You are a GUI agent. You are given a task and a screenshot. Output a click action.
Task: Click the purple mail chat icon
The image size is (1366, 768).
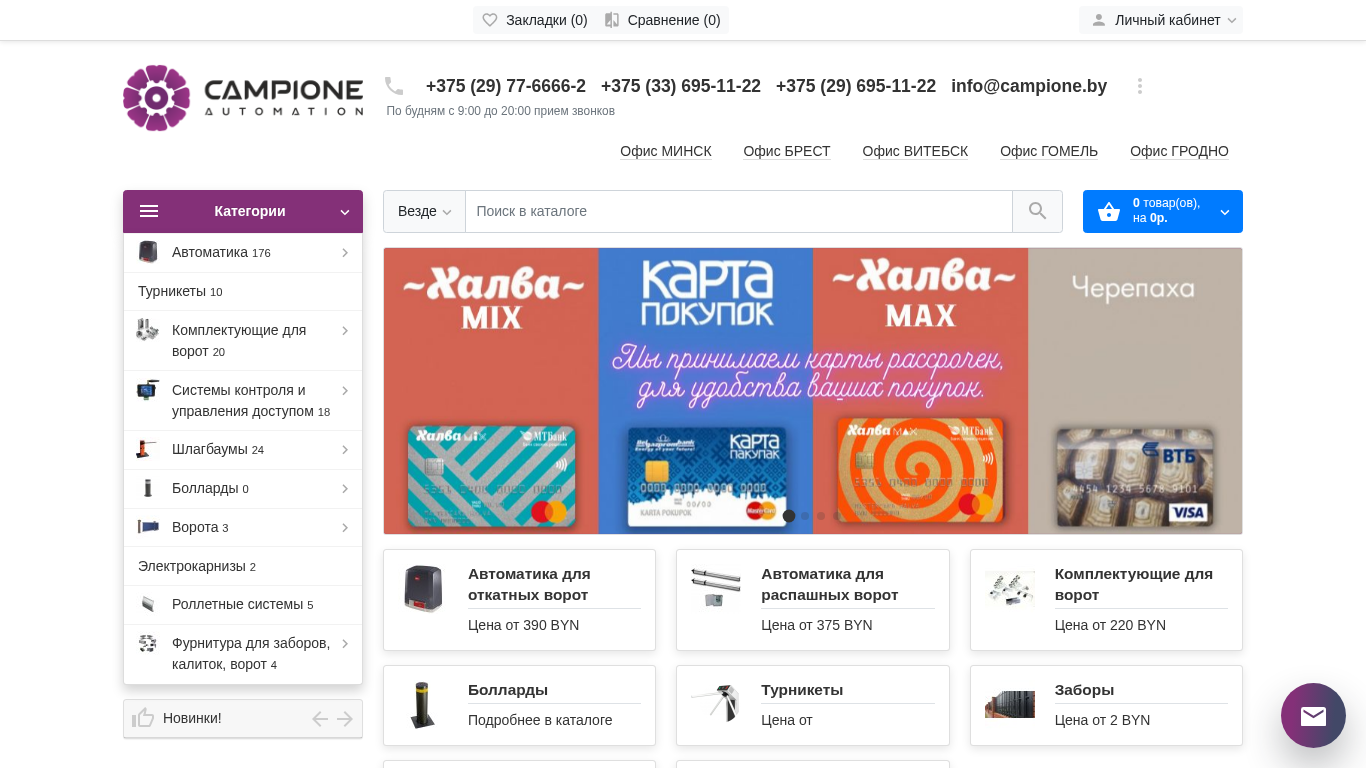(1313, 715)
